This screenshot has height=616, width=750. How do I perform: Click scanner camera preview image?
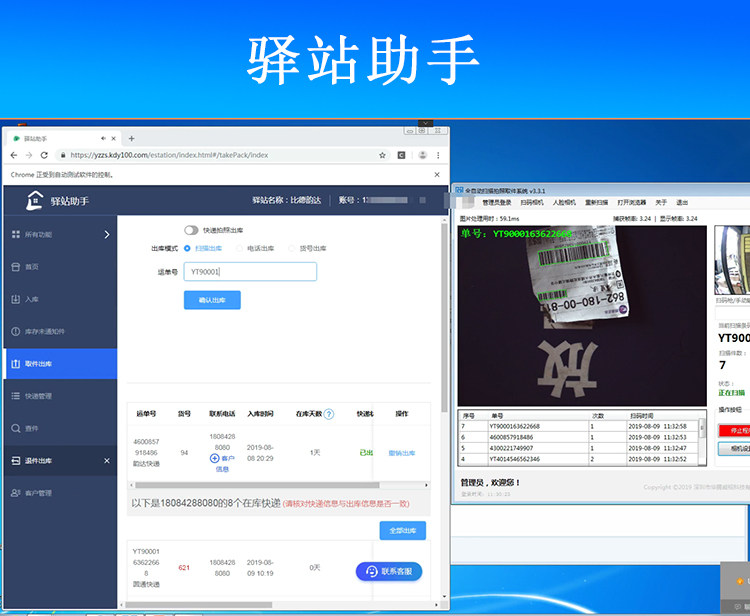pos(582,316)
